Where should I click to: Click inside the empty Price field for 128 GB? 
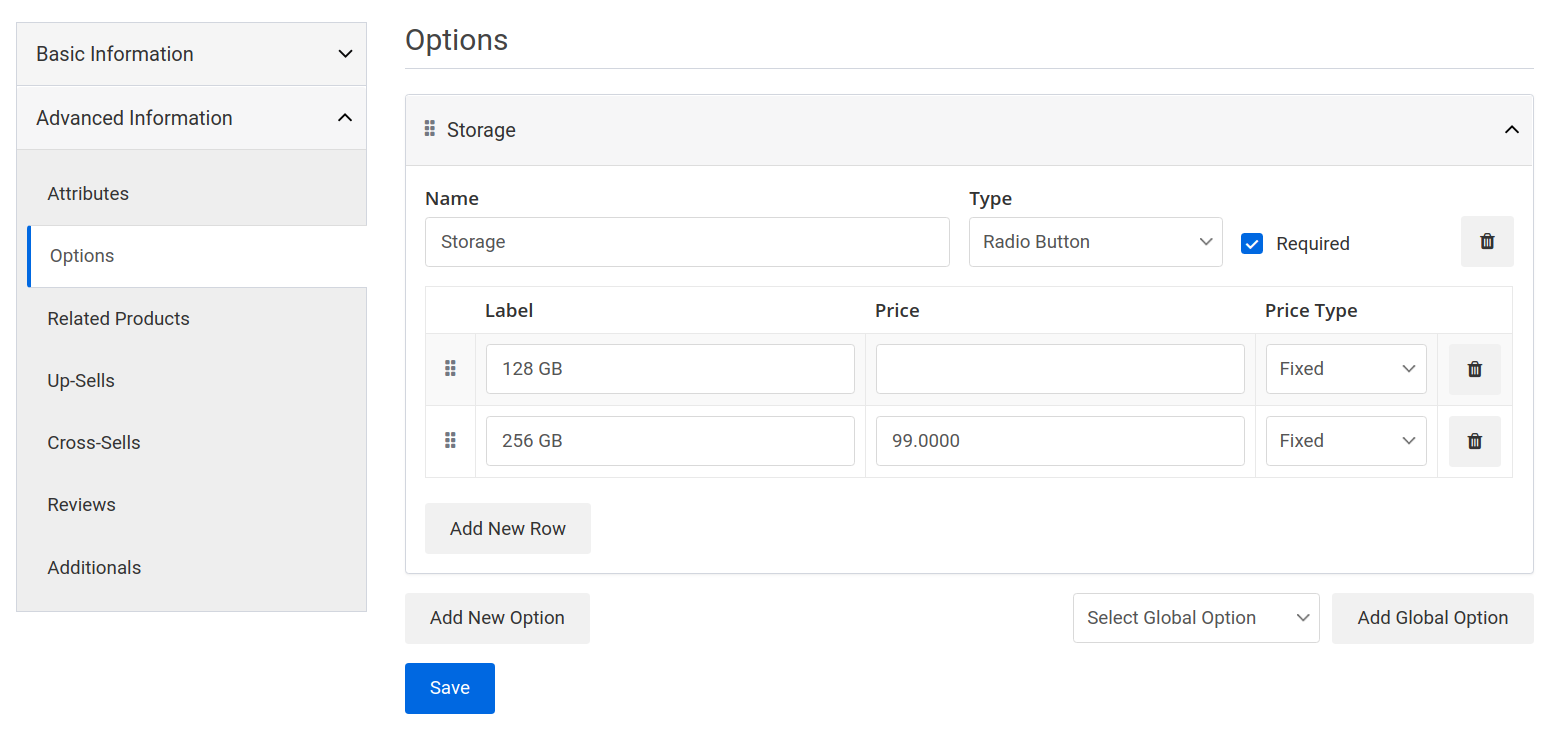click(x=1059, y=368)
